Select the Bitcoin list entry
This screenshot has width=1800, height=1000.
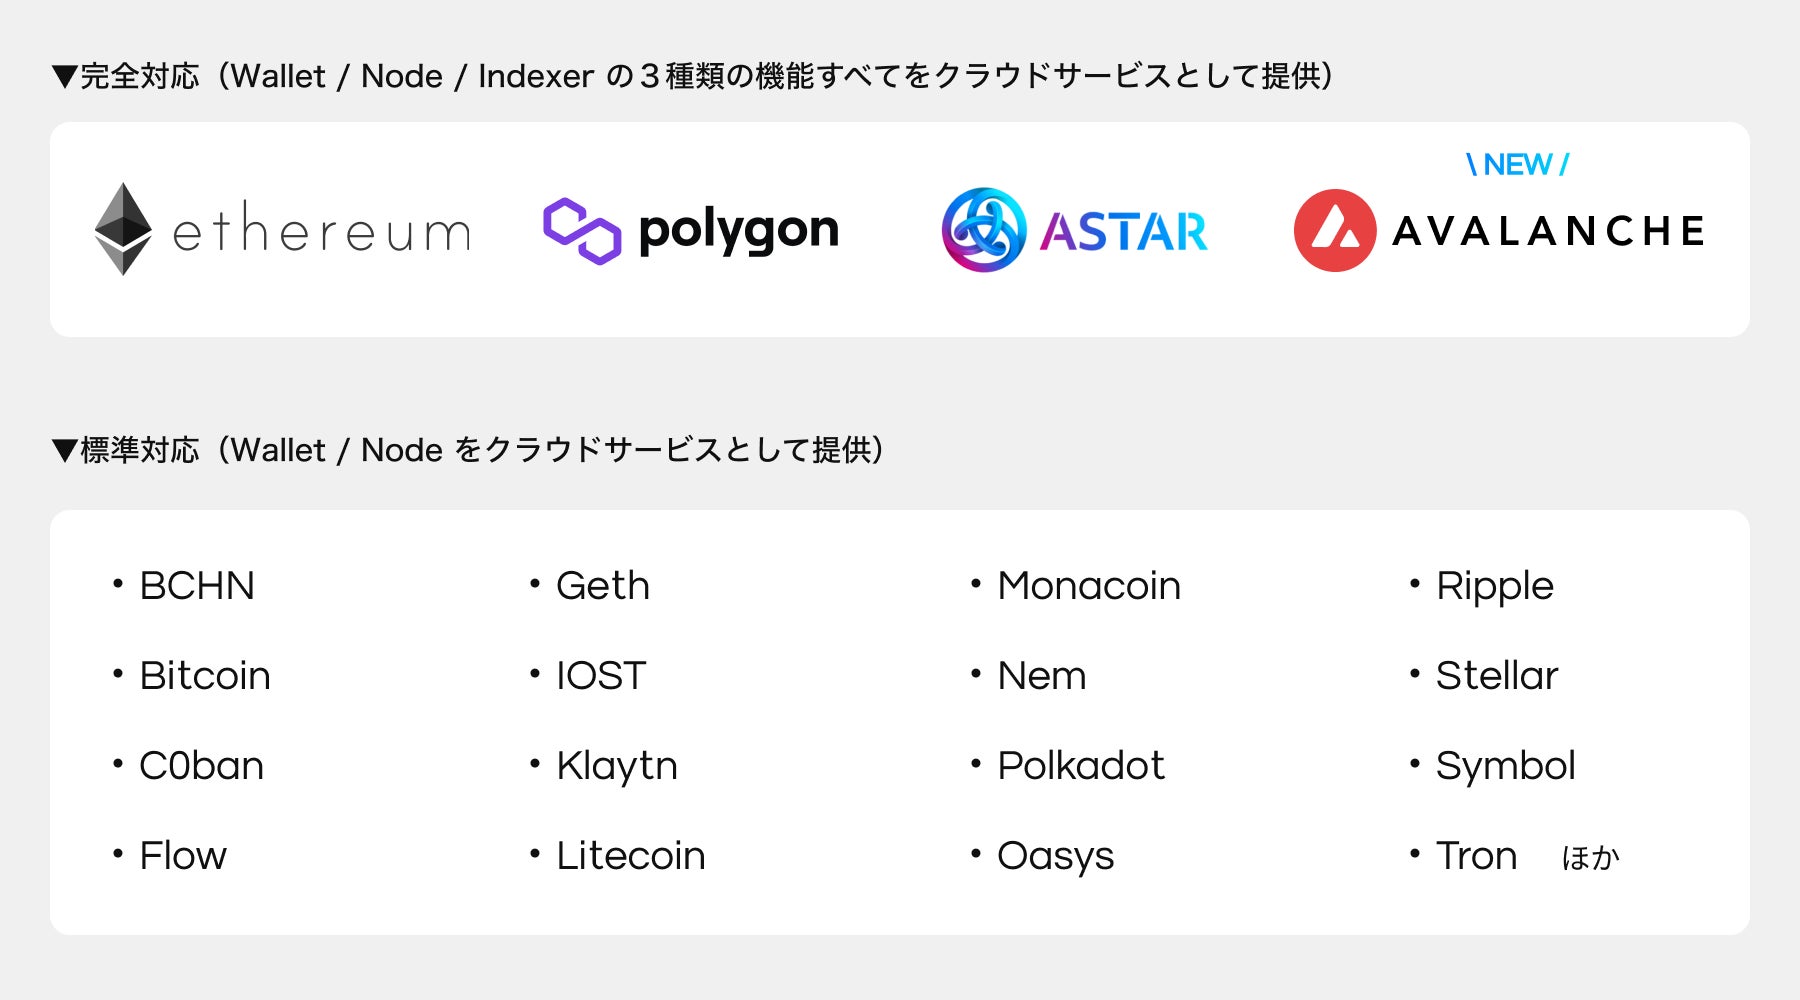[x=205, y=676]
